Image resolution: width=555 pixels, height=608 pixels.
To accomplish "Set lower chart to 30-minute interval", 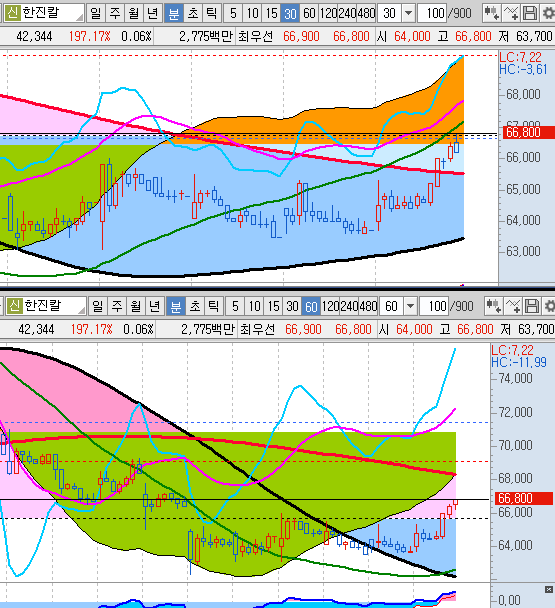I will [292, 306].
